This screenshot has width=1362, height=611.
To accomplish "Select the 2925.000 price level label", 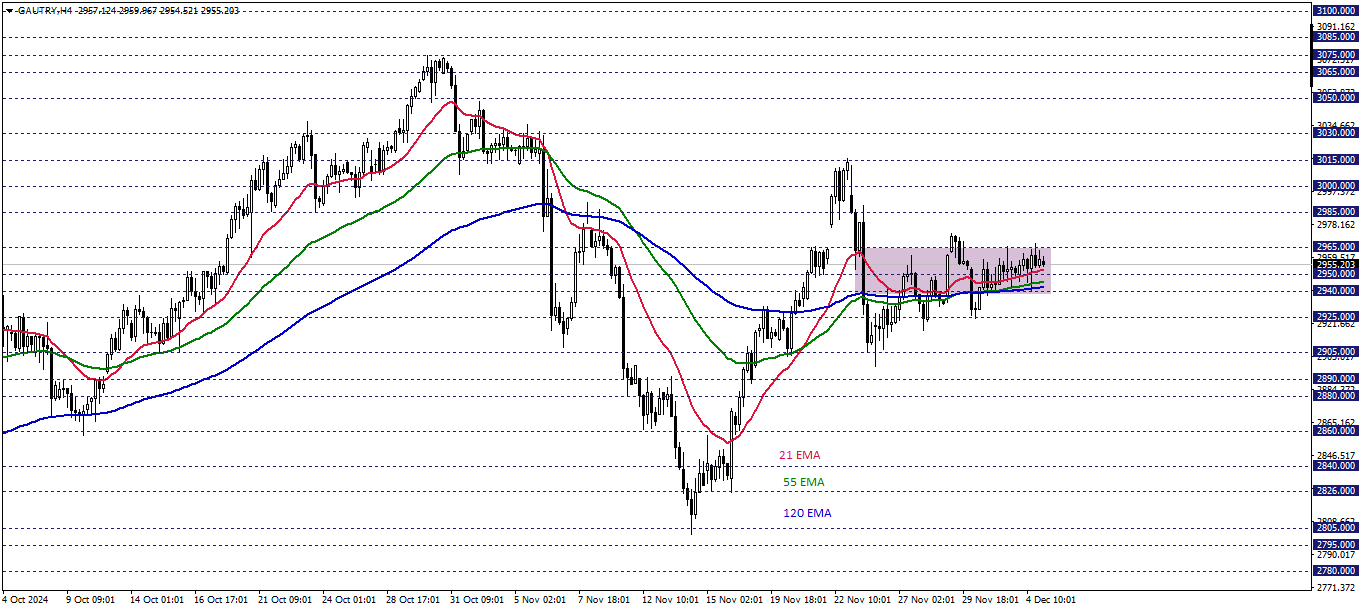I will tap(1335, 317).
